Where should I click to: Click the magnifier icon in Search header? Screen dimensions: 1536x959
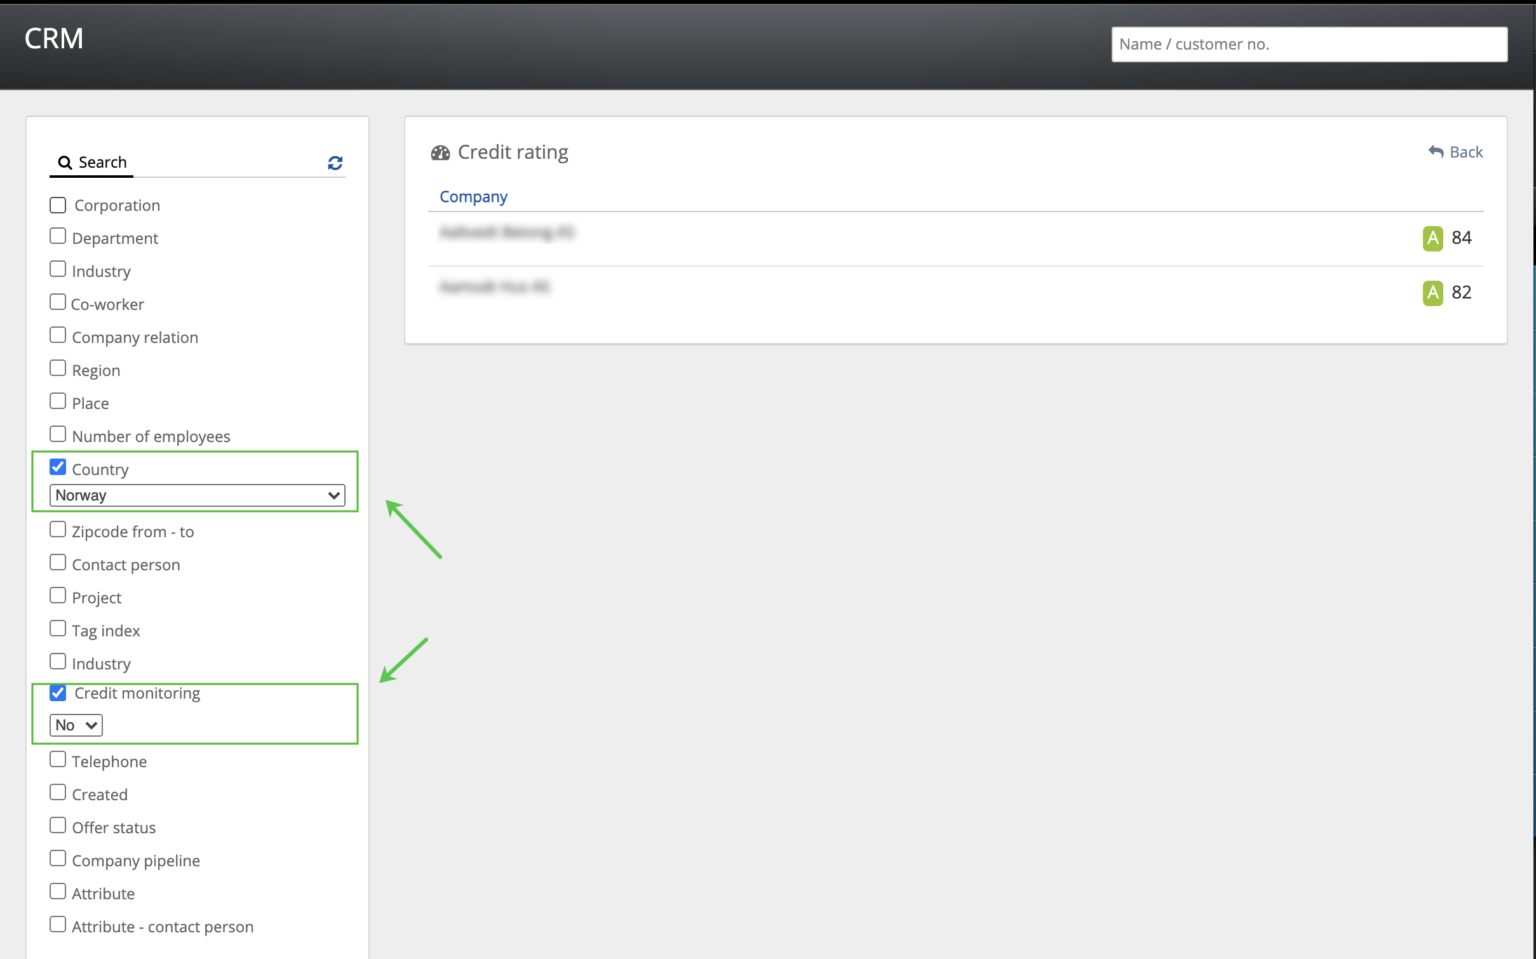click(x=65, y=163)
